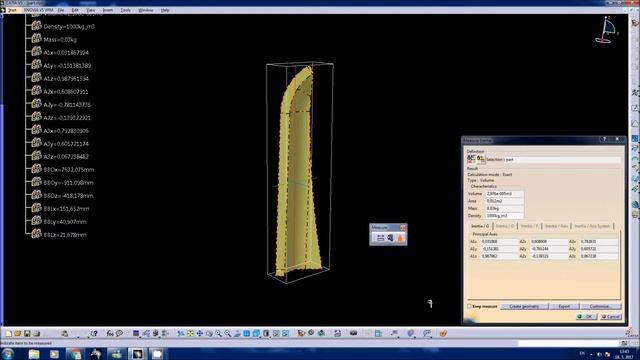Viewport: 640px width, 360px height.
Task: Open a file via the folder icon
Action: [18, 333]
